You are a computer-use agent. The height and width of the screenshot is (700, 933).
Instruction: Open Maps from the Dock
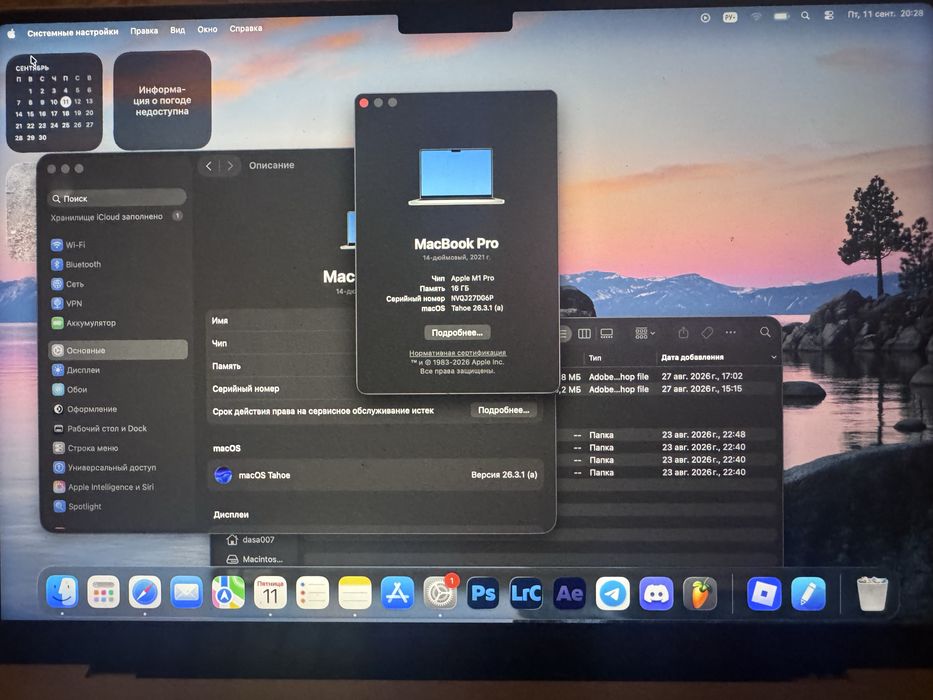[x=228, y=592]
